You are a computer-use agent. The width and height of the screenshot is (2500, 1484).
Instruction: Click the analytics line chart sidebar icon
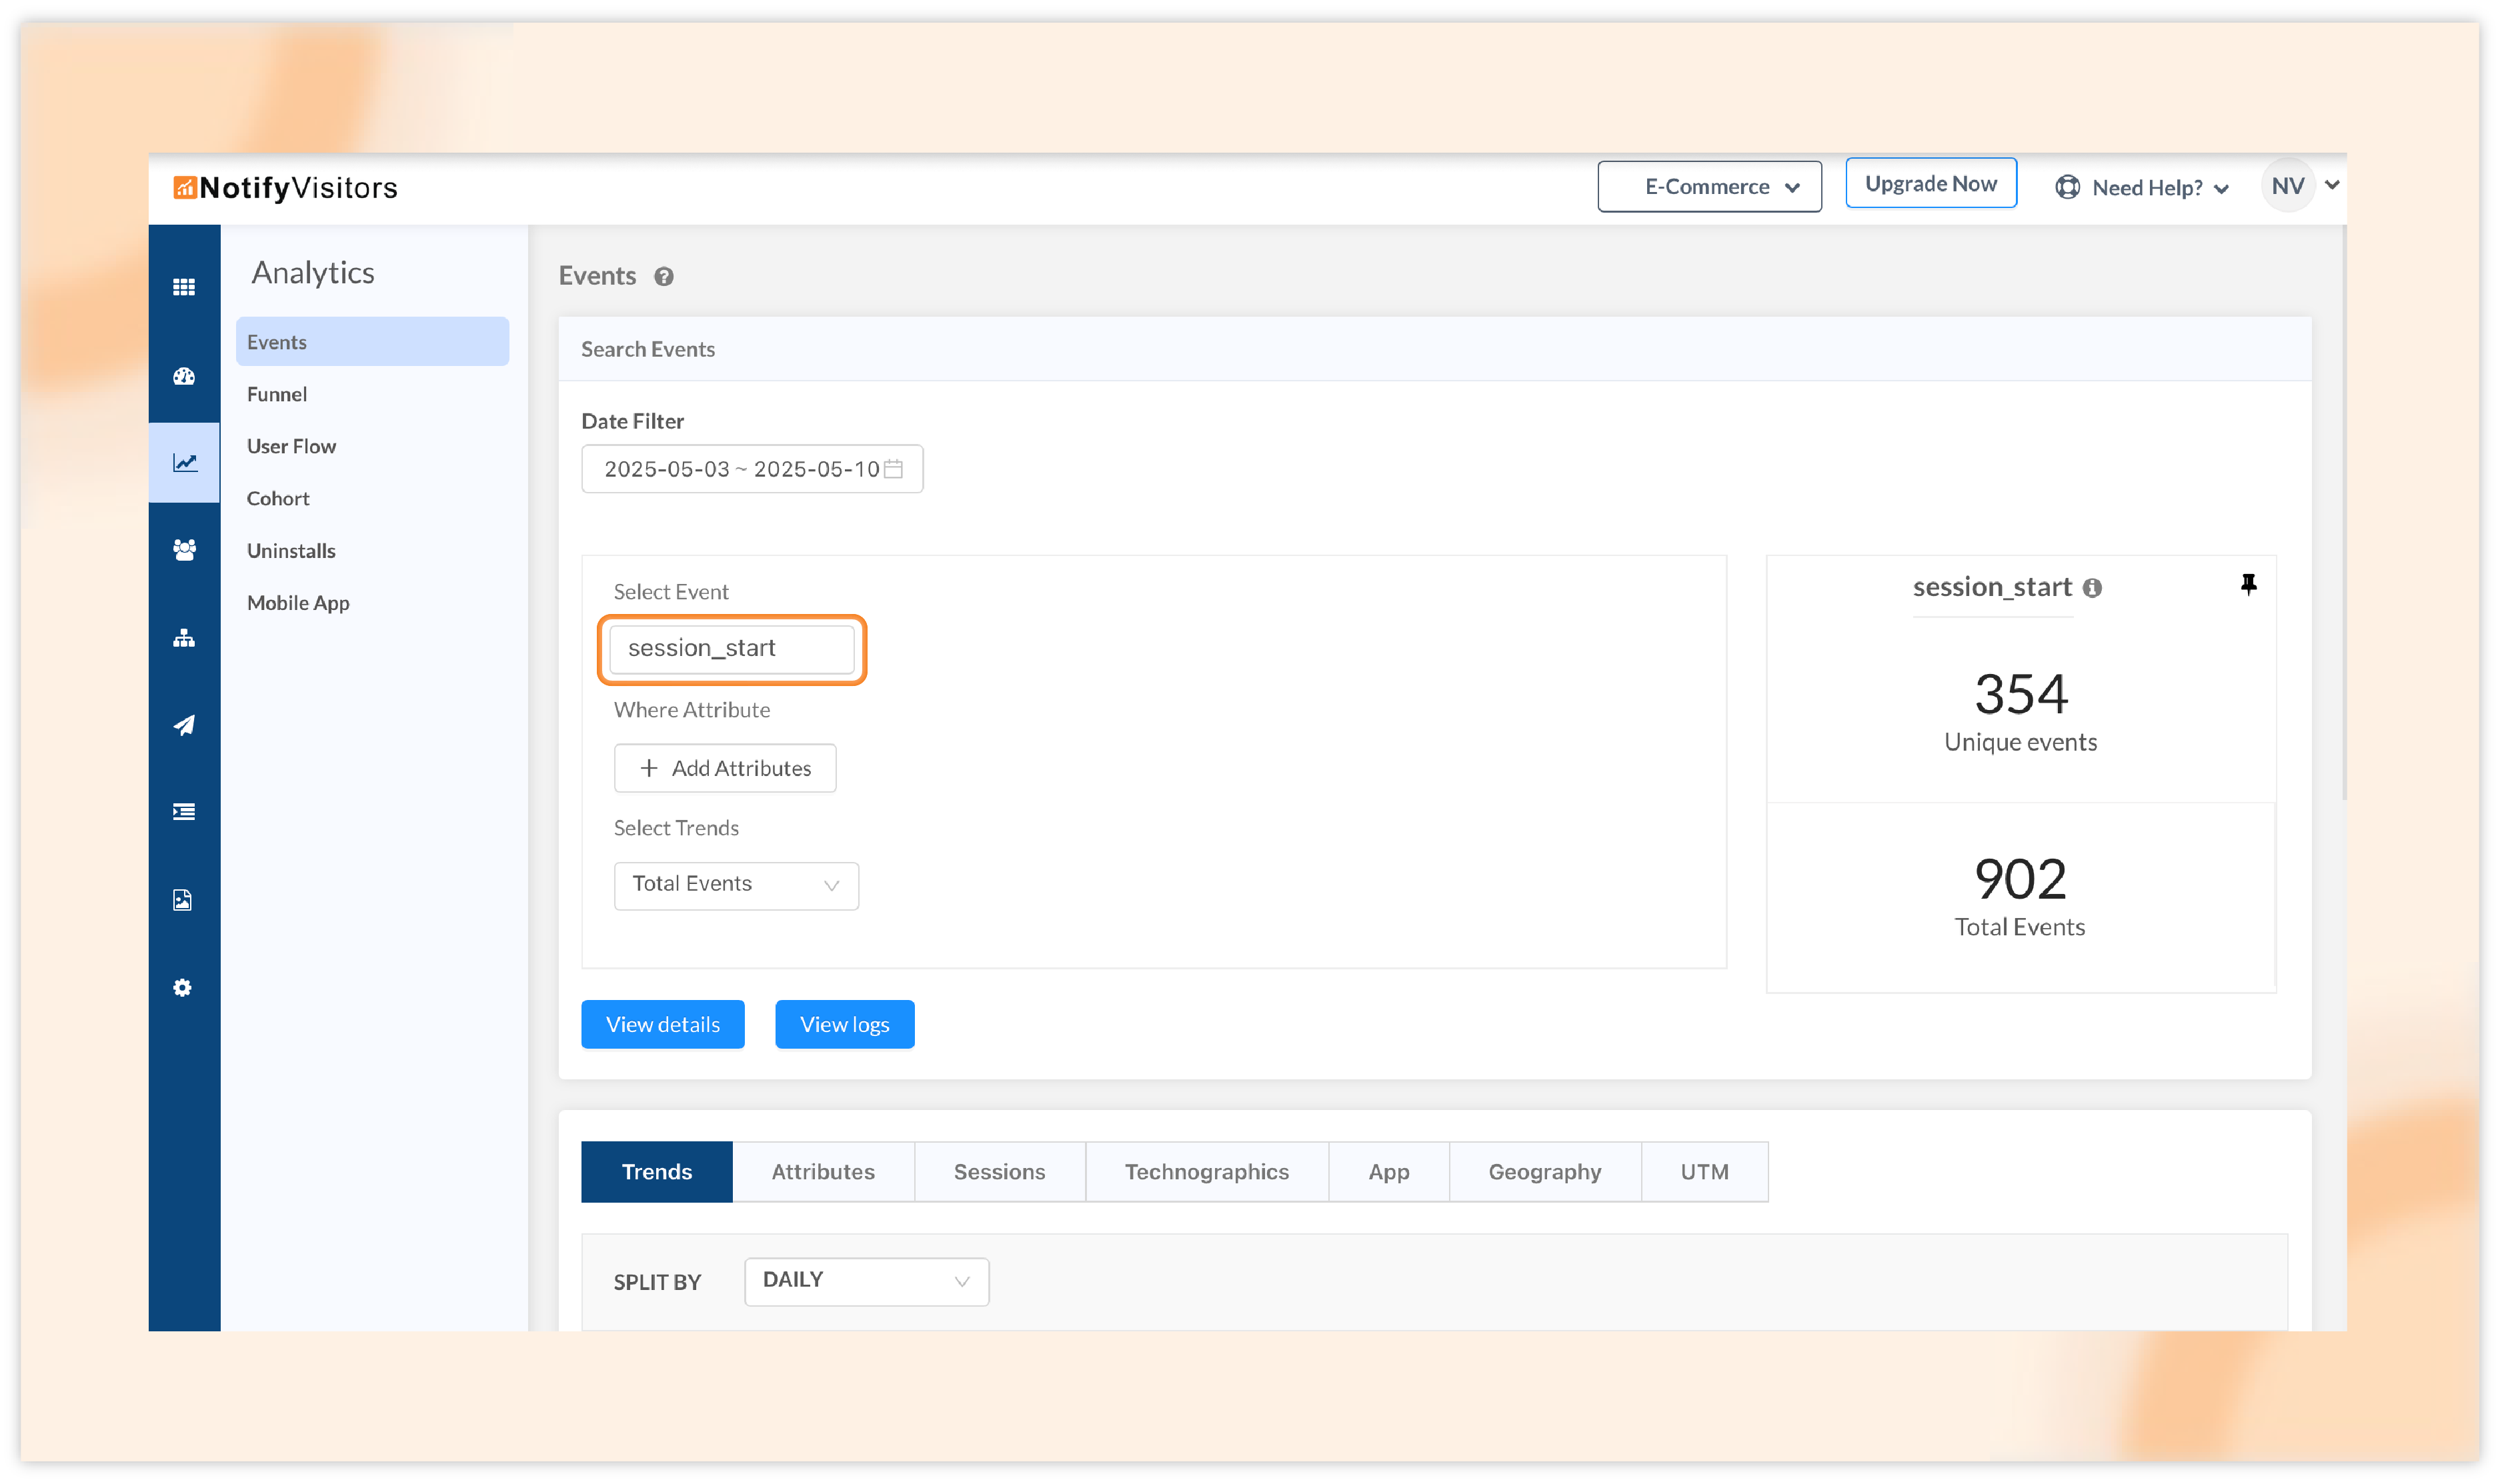(x=184, y=462)
